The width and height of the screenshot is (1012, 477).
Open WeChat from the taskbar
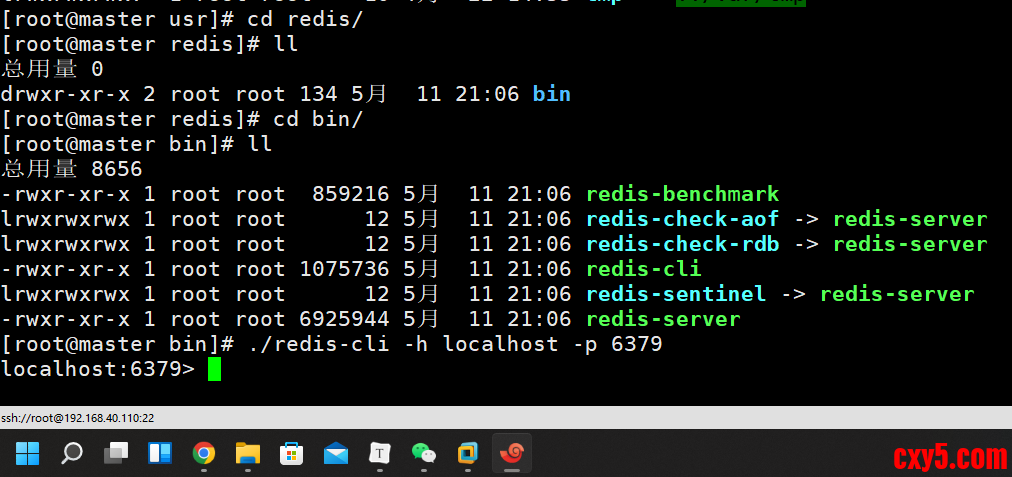tap(424, 454)
